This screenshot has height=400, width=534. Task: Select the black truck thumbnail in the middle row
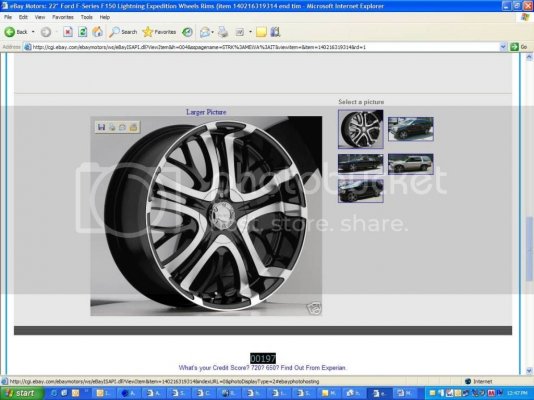361,164
